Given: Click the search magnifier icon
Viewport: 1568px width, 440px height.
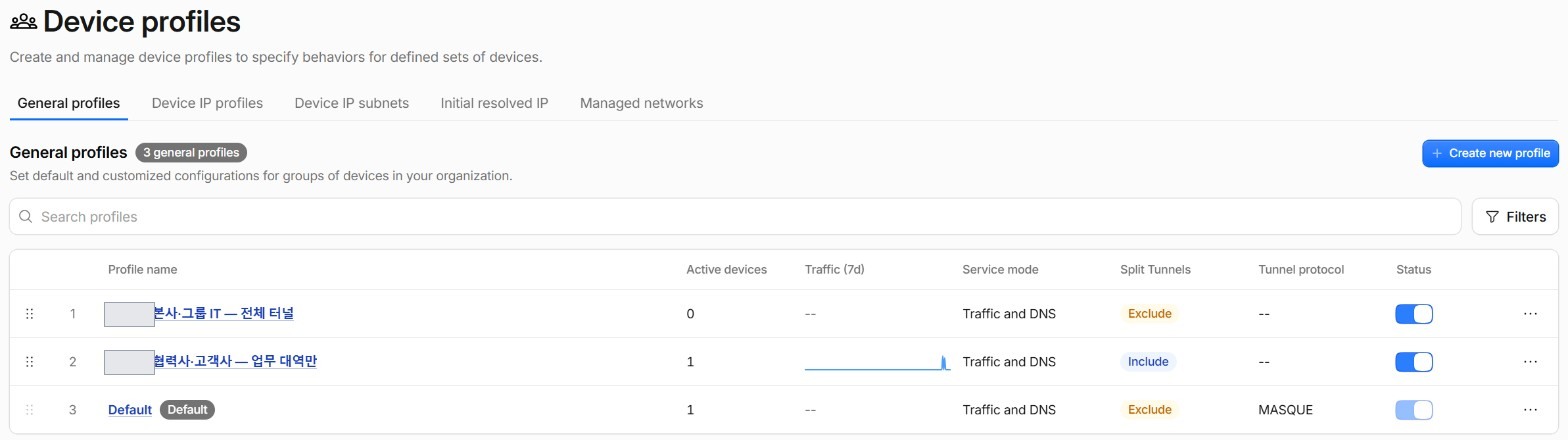Looking at the screenshot, I should (x=26, y=217).
